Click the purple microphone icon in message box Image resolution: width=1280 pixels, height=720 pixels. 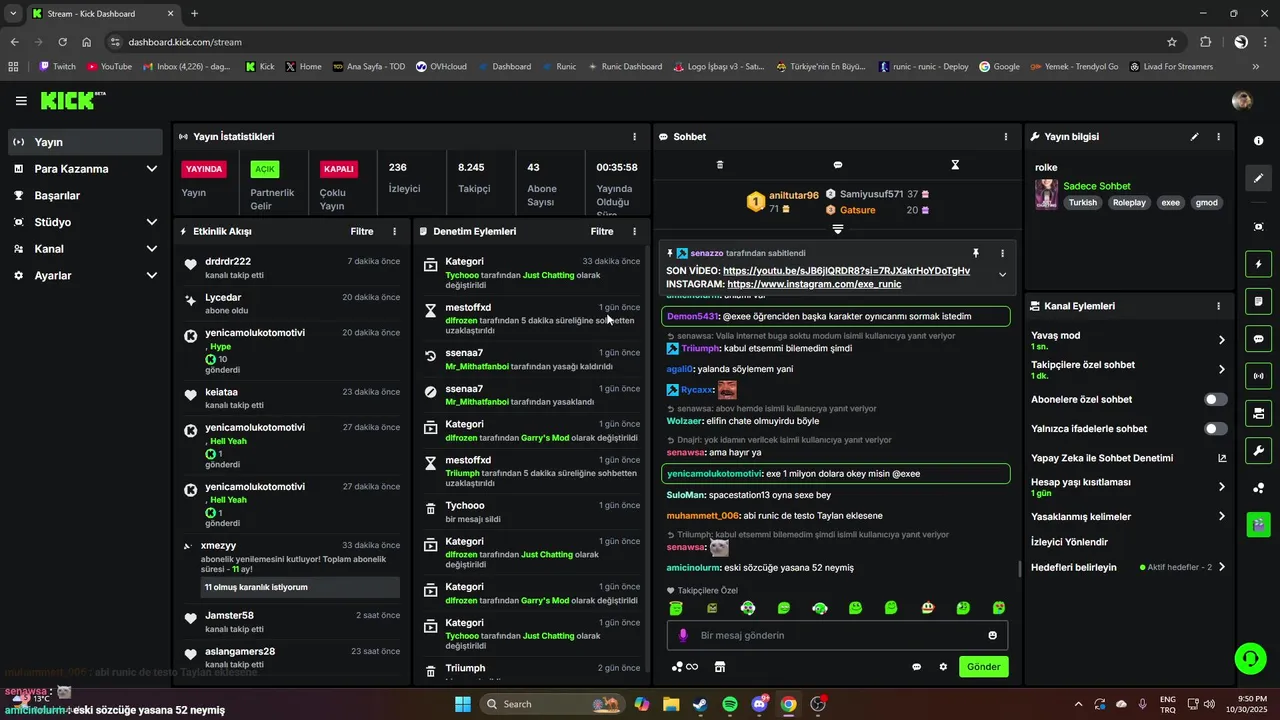(684, 635)
